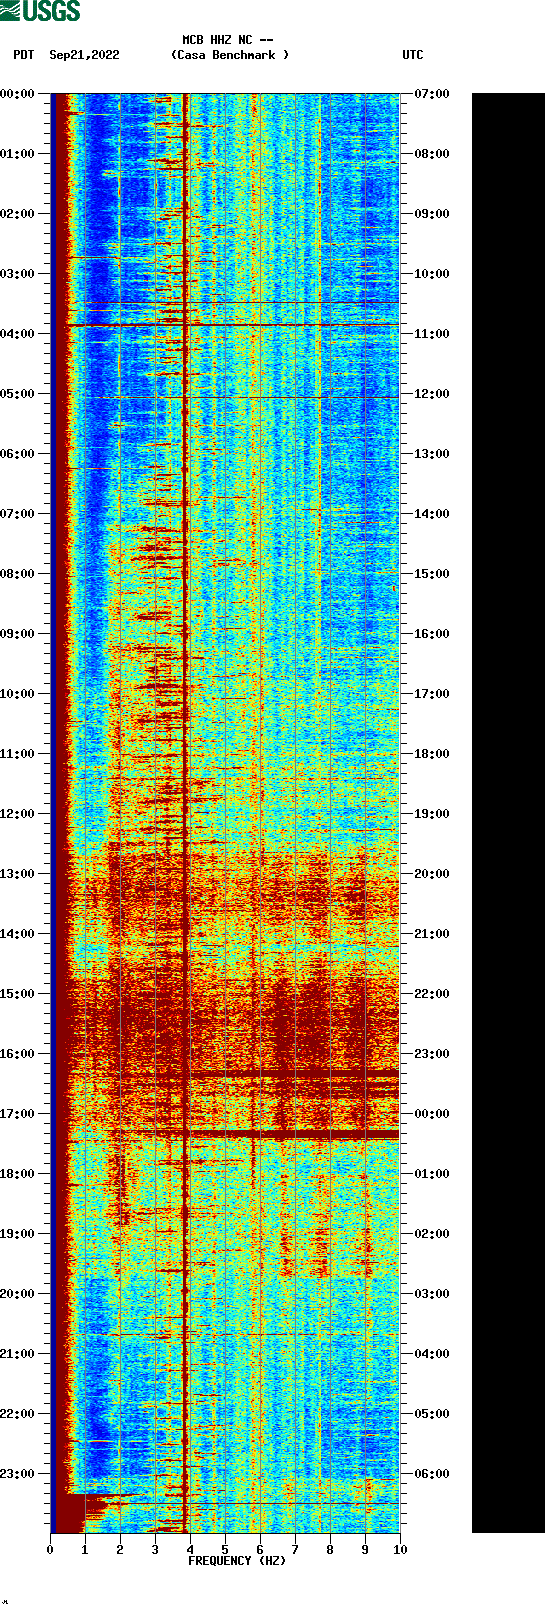
Task: Click UTC time label 03:00
Action: (432, 1294)
